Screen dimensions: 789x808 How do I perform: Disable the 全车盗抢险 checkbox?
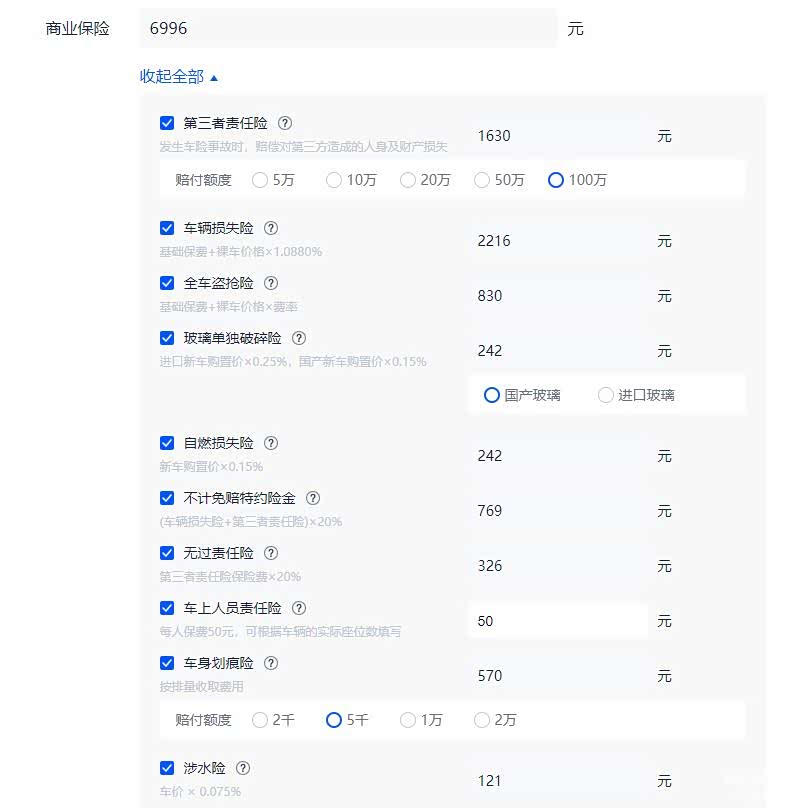point(167,283)
